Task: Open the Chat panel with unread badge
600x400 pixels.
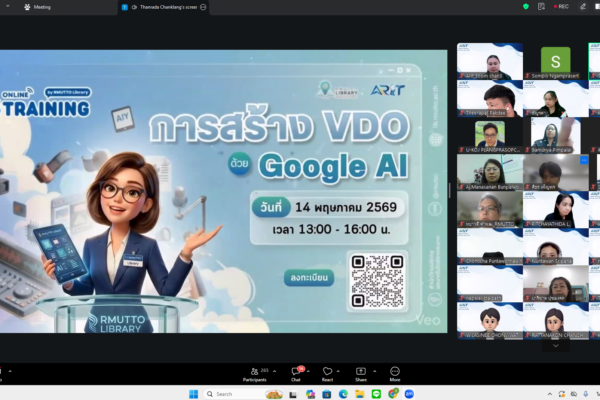Action: (296, 374)
